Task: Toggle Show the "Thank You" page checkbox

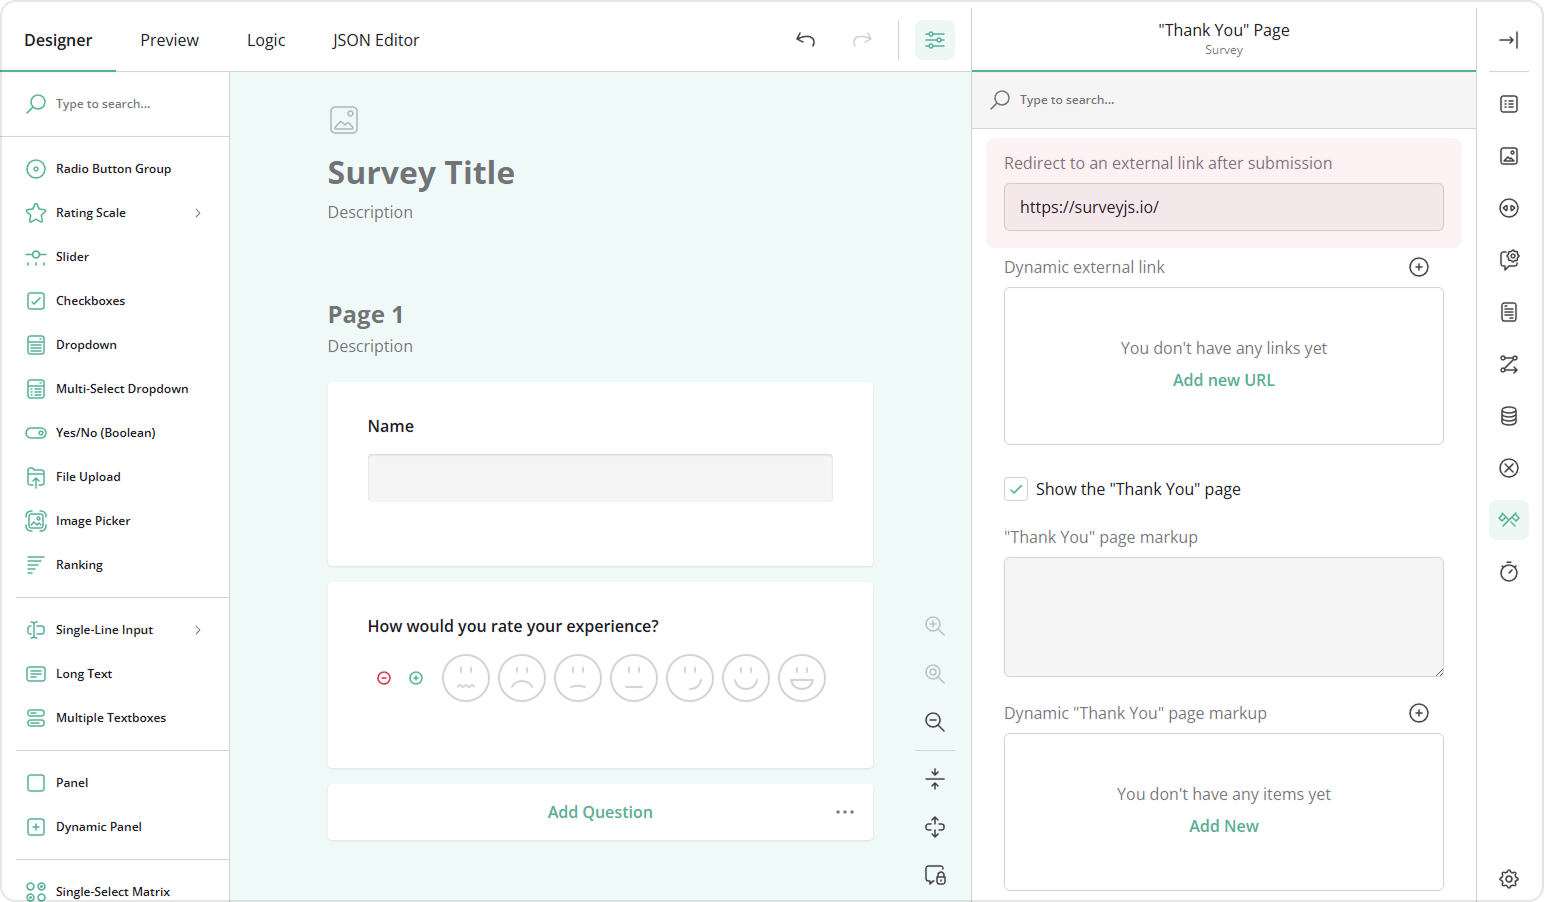Action: (1015, 489)
